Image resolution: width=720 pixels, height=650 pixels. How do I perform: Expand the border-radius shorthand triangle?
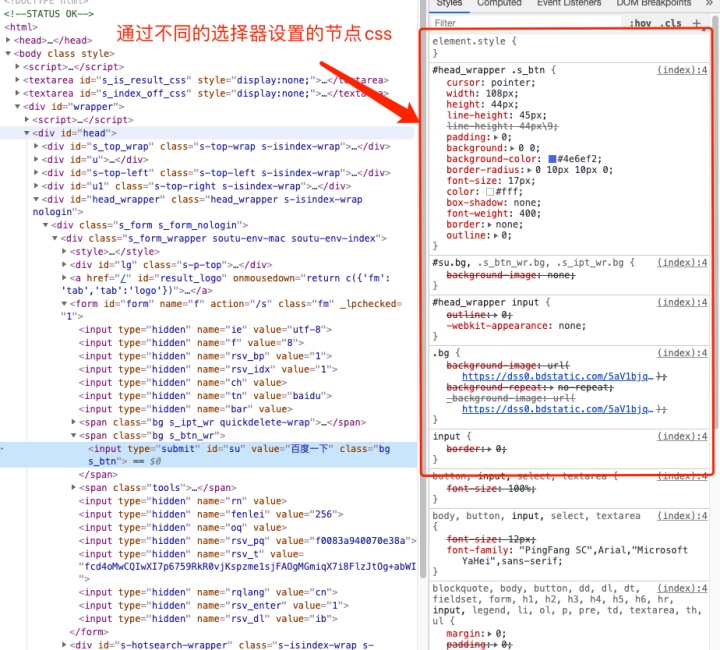(529, 170)
